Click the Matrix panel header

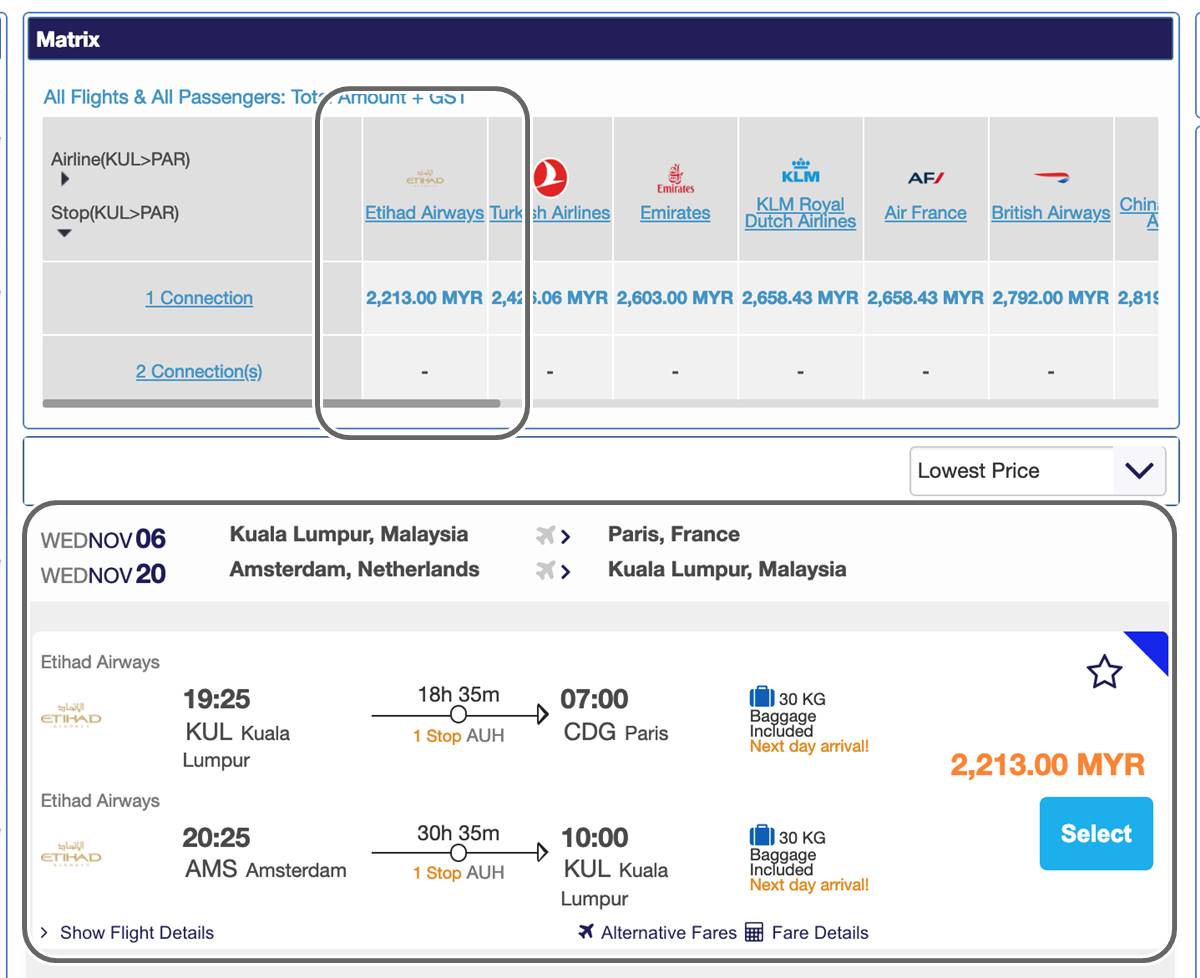point(601,40)
